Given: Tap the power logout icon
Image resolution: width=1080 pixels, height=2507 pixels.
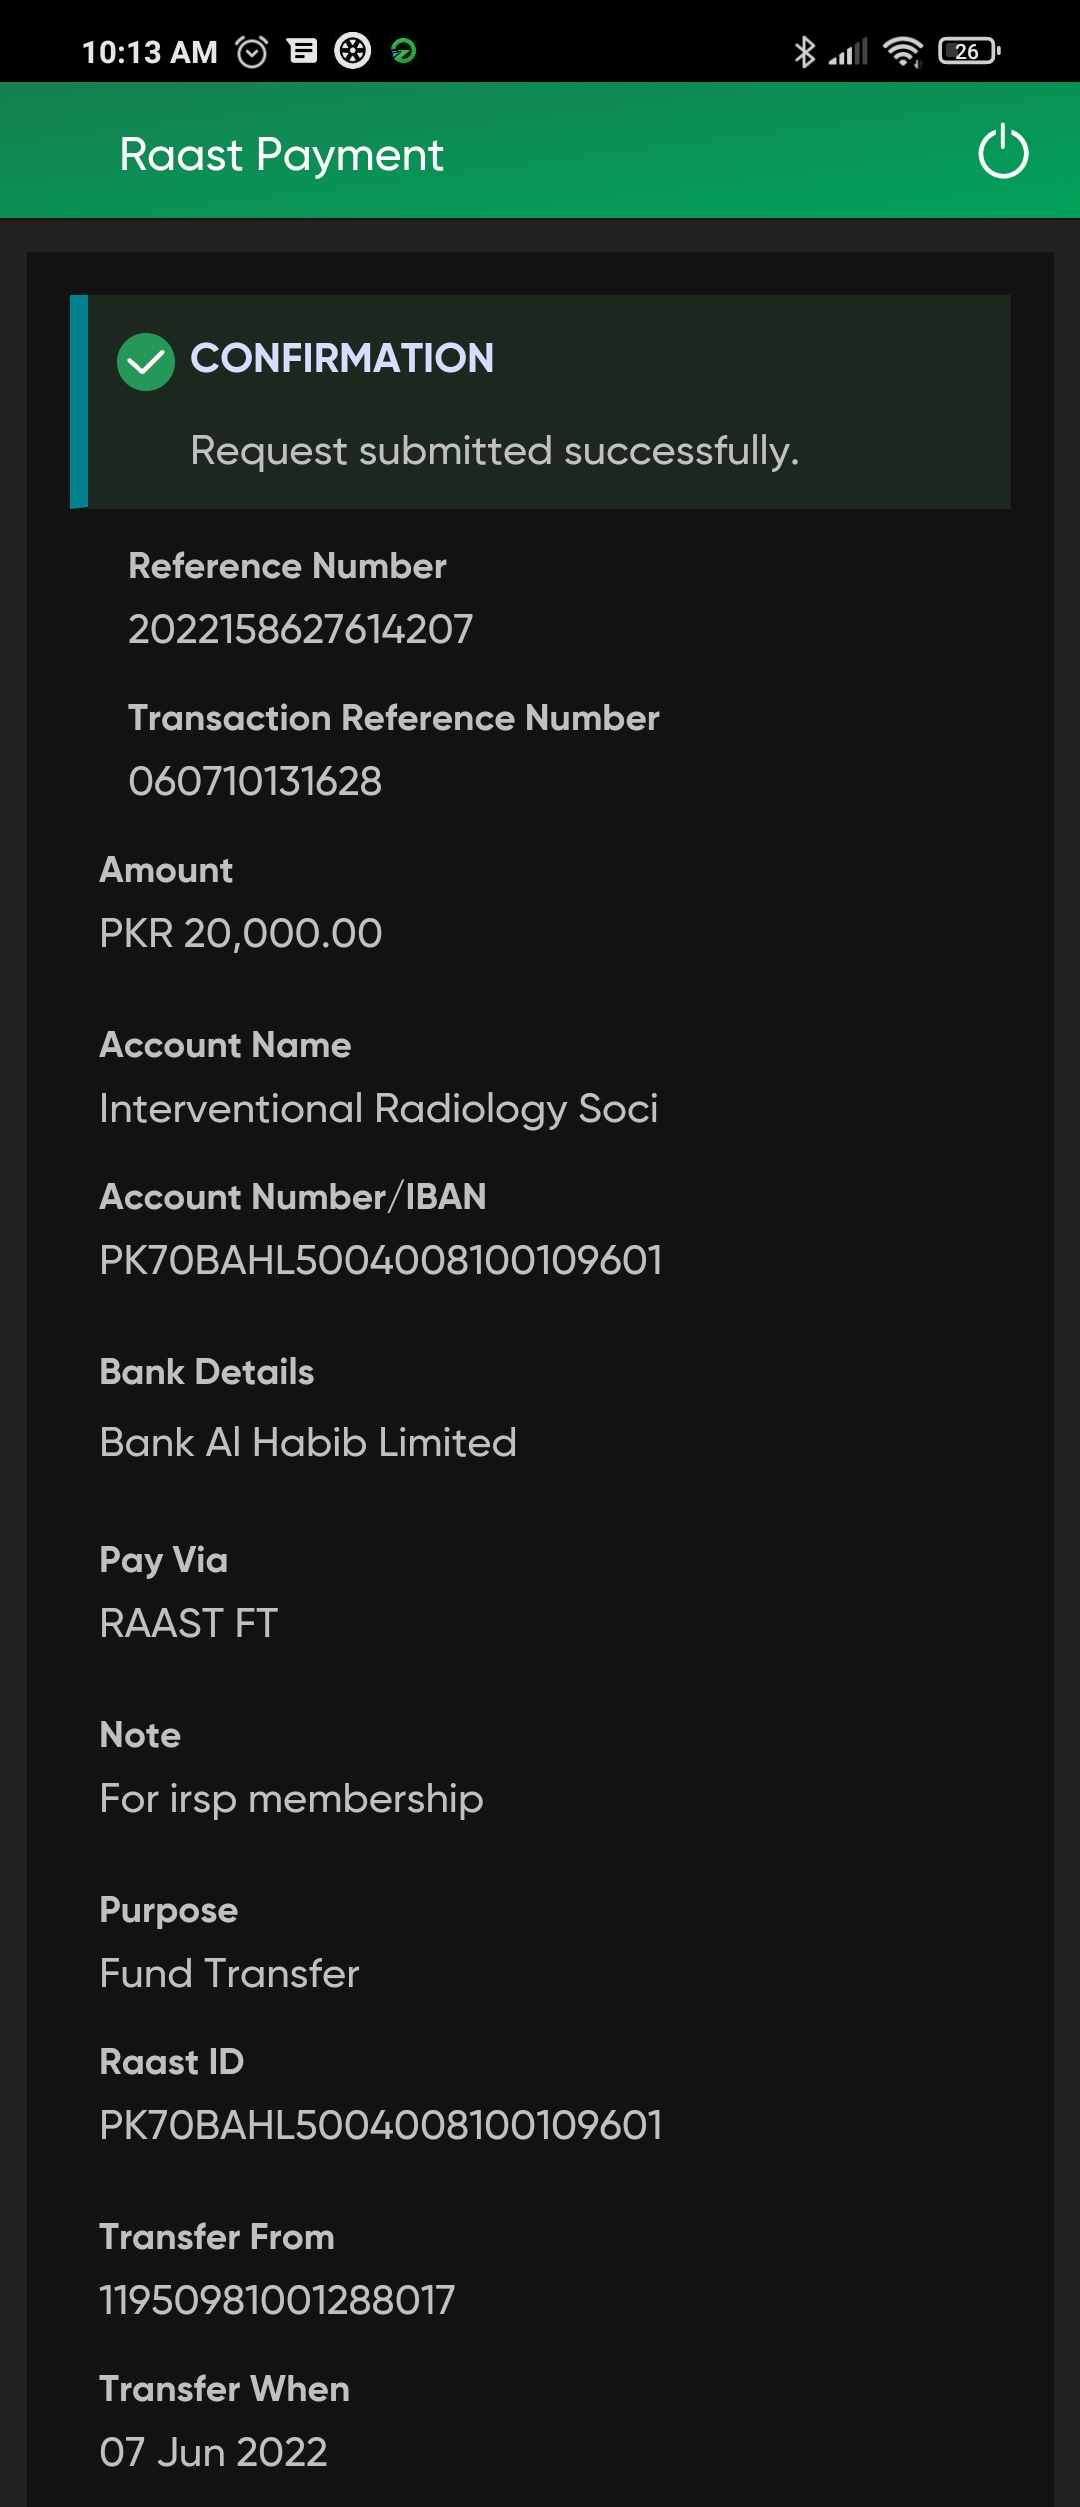Looking at the screenshot, I should (x=1002, y=152).
